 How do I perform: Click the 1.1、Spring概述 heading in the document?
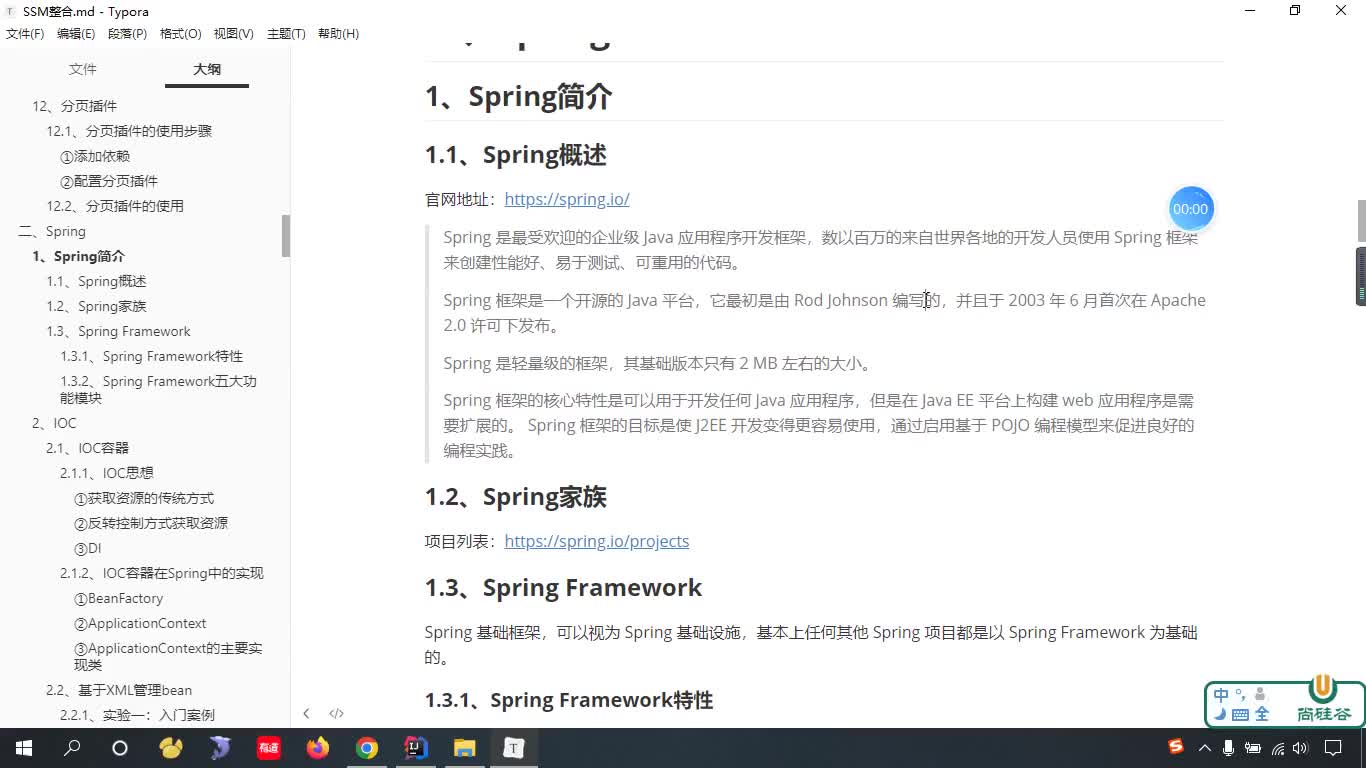(515, 155)
